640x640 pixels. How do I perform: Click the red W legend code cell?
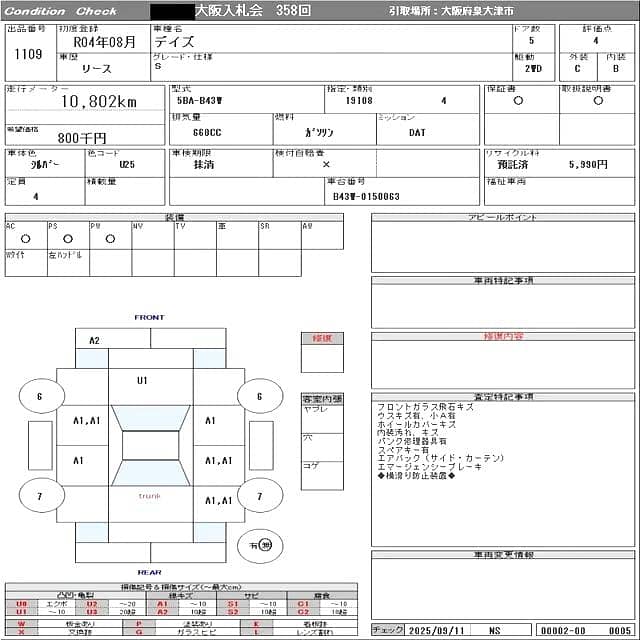[22, 624]
